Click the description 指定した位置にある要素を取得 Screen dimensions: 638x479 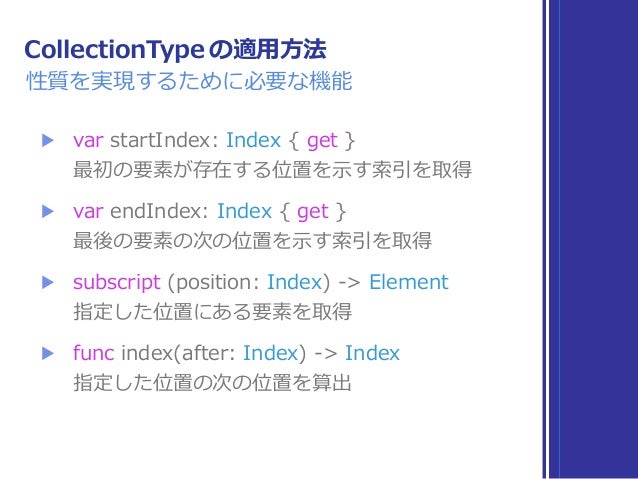(212, 311)
